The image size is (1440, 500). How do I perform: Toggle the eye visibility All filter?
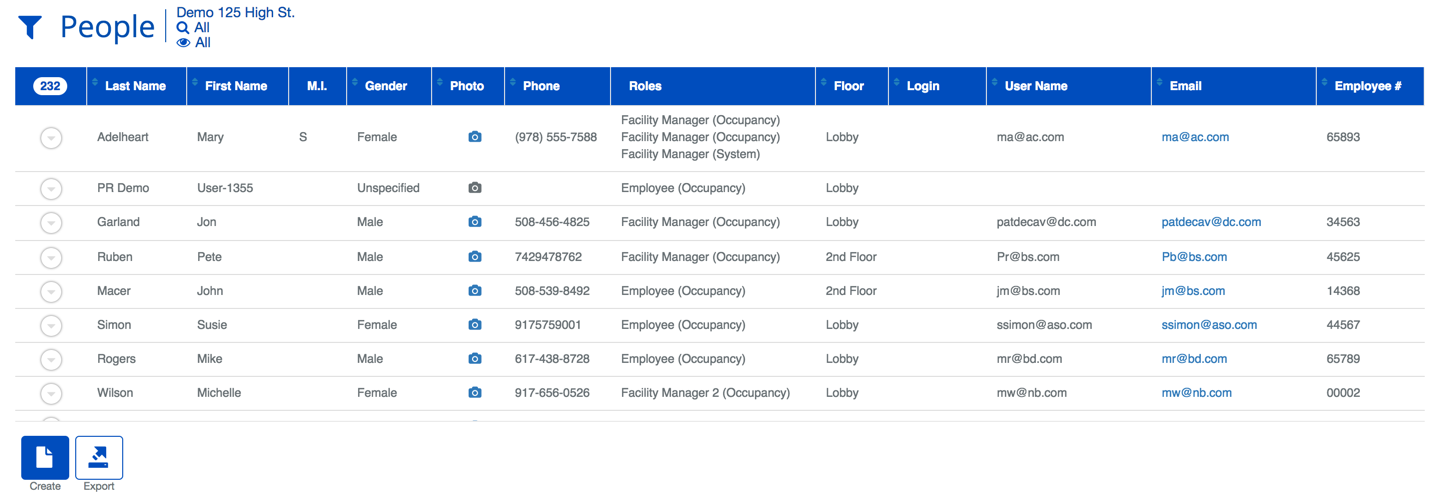(x=193, y=43)
